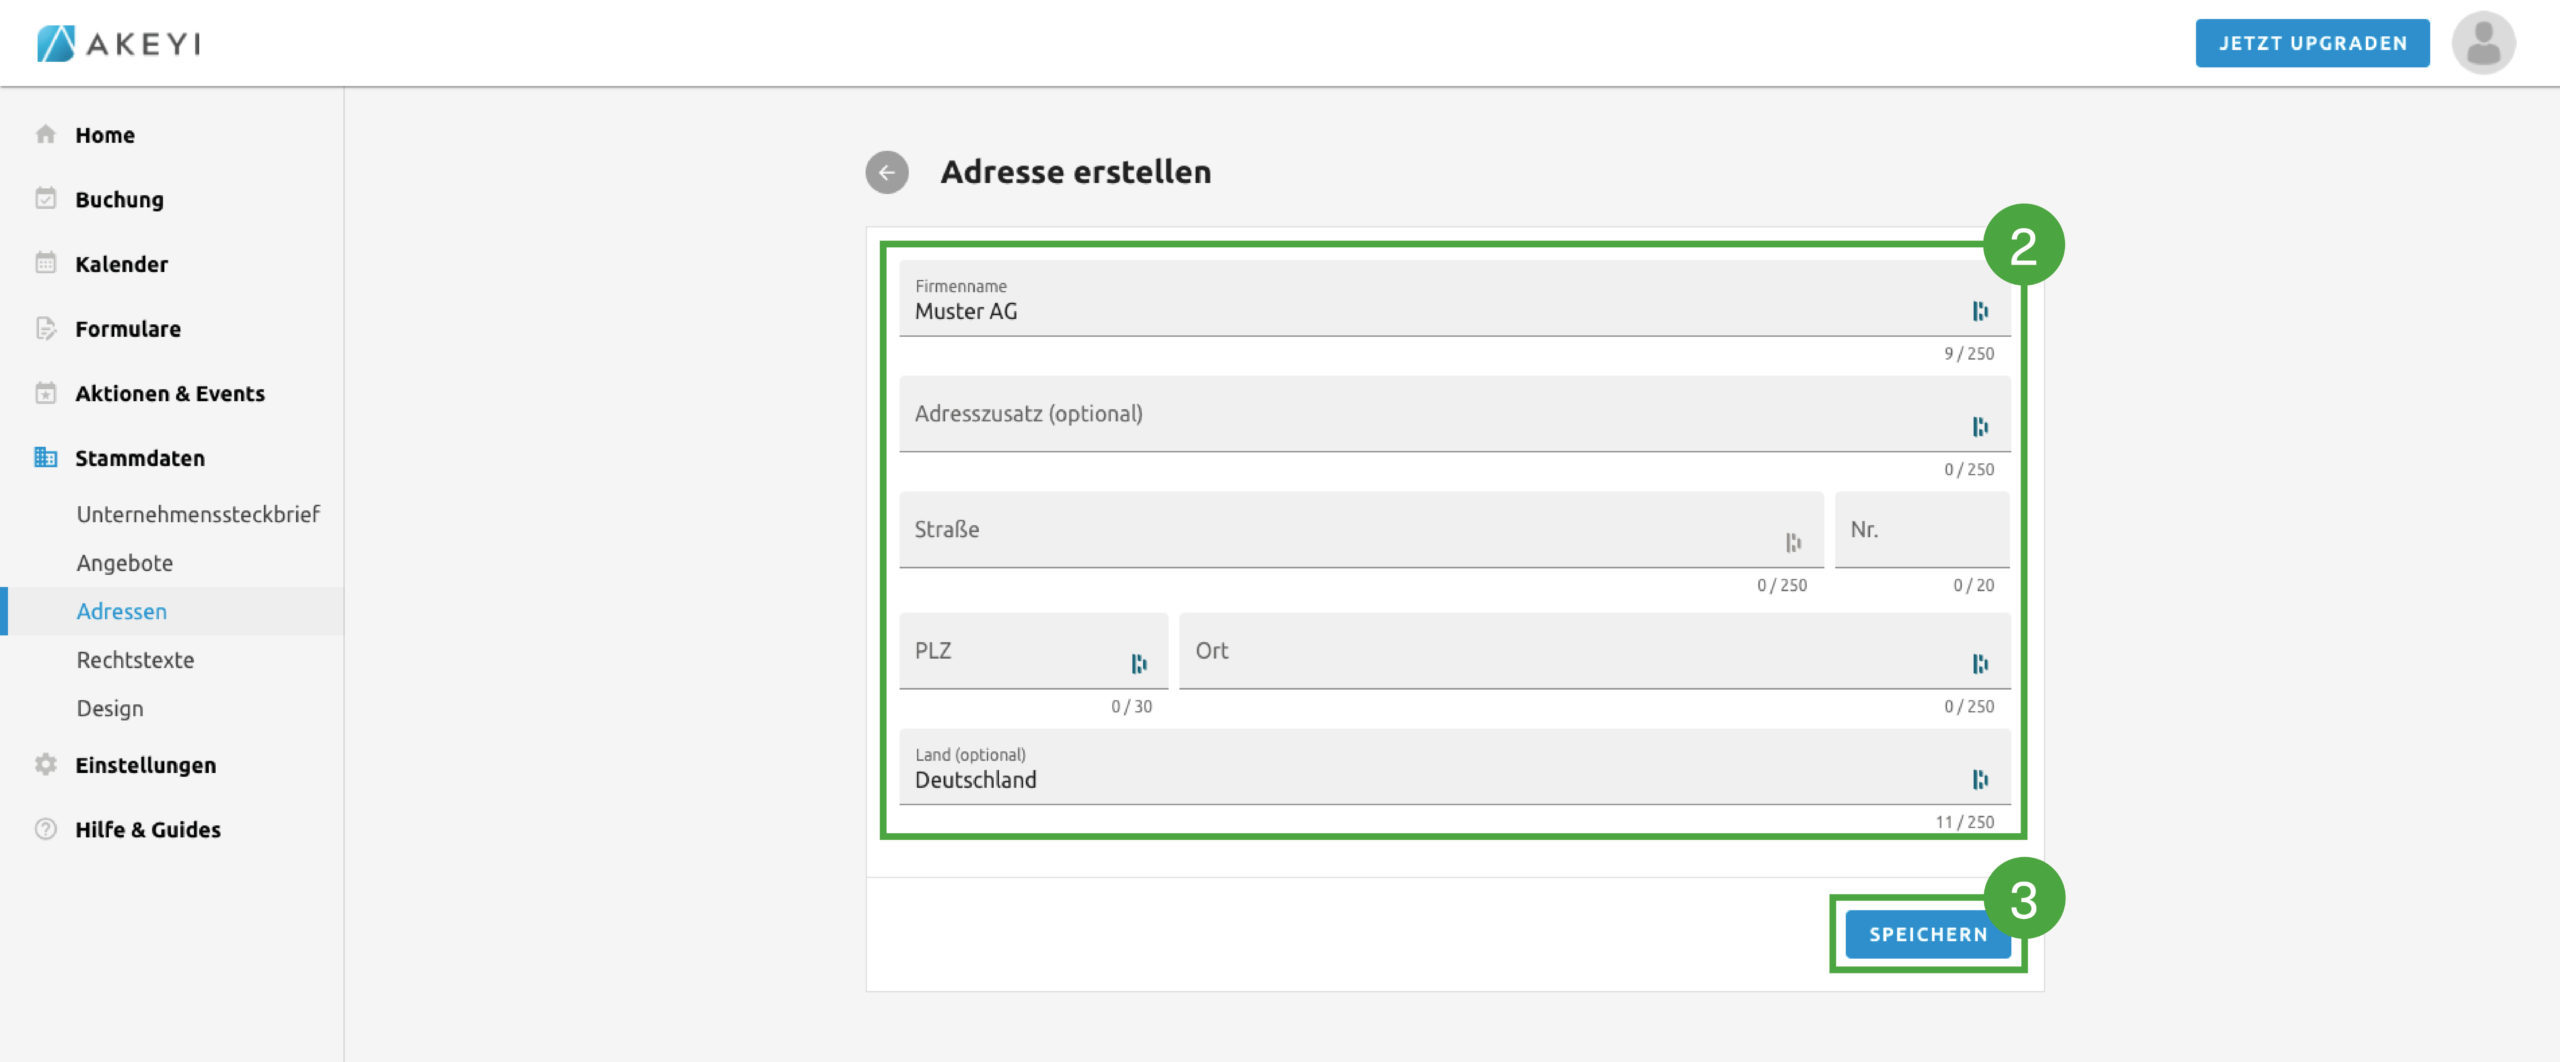Click the icon inside Firmenname field
The width and height of the screenshot is (2560, 1062).
pos(1979,311)
